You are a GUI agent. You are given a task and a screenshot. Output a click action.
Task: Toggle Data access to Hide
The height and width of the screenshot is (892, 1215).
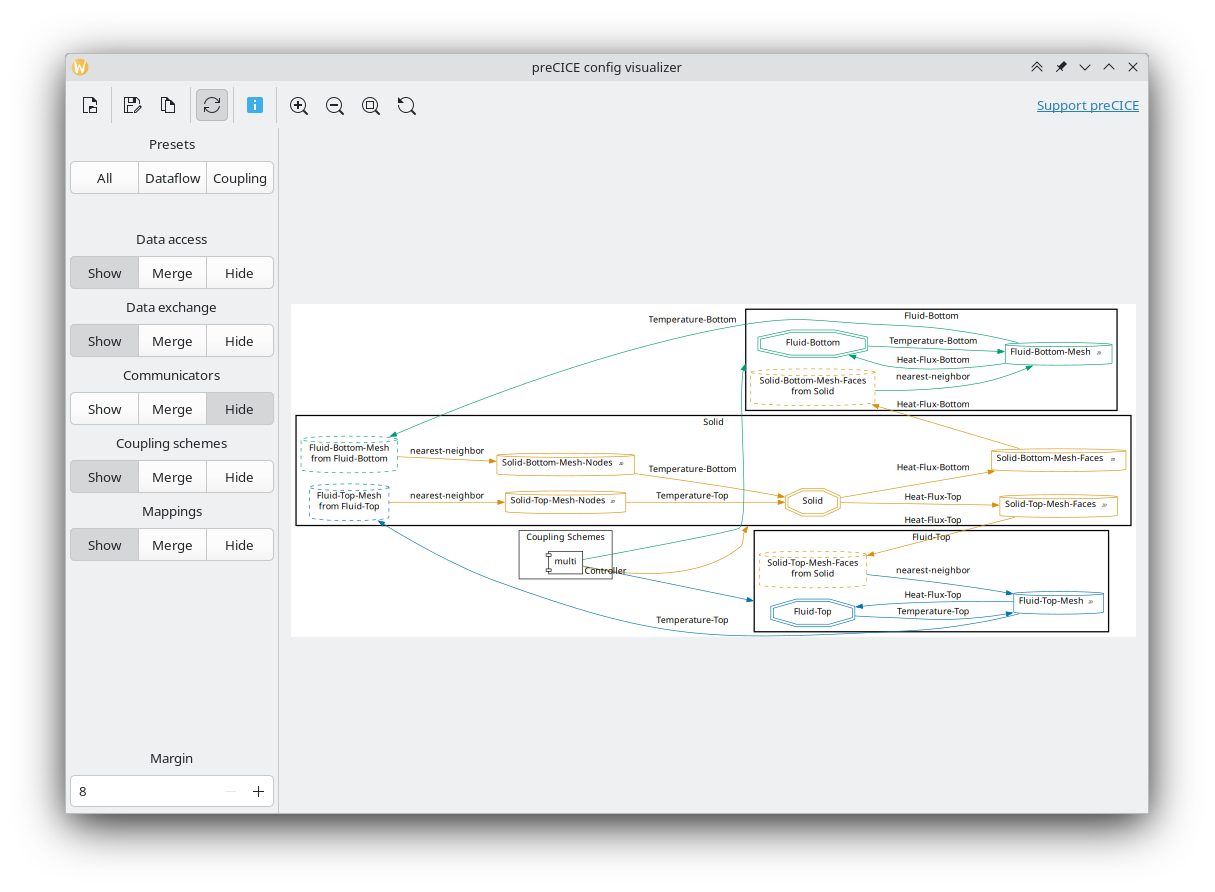point(239,272)
